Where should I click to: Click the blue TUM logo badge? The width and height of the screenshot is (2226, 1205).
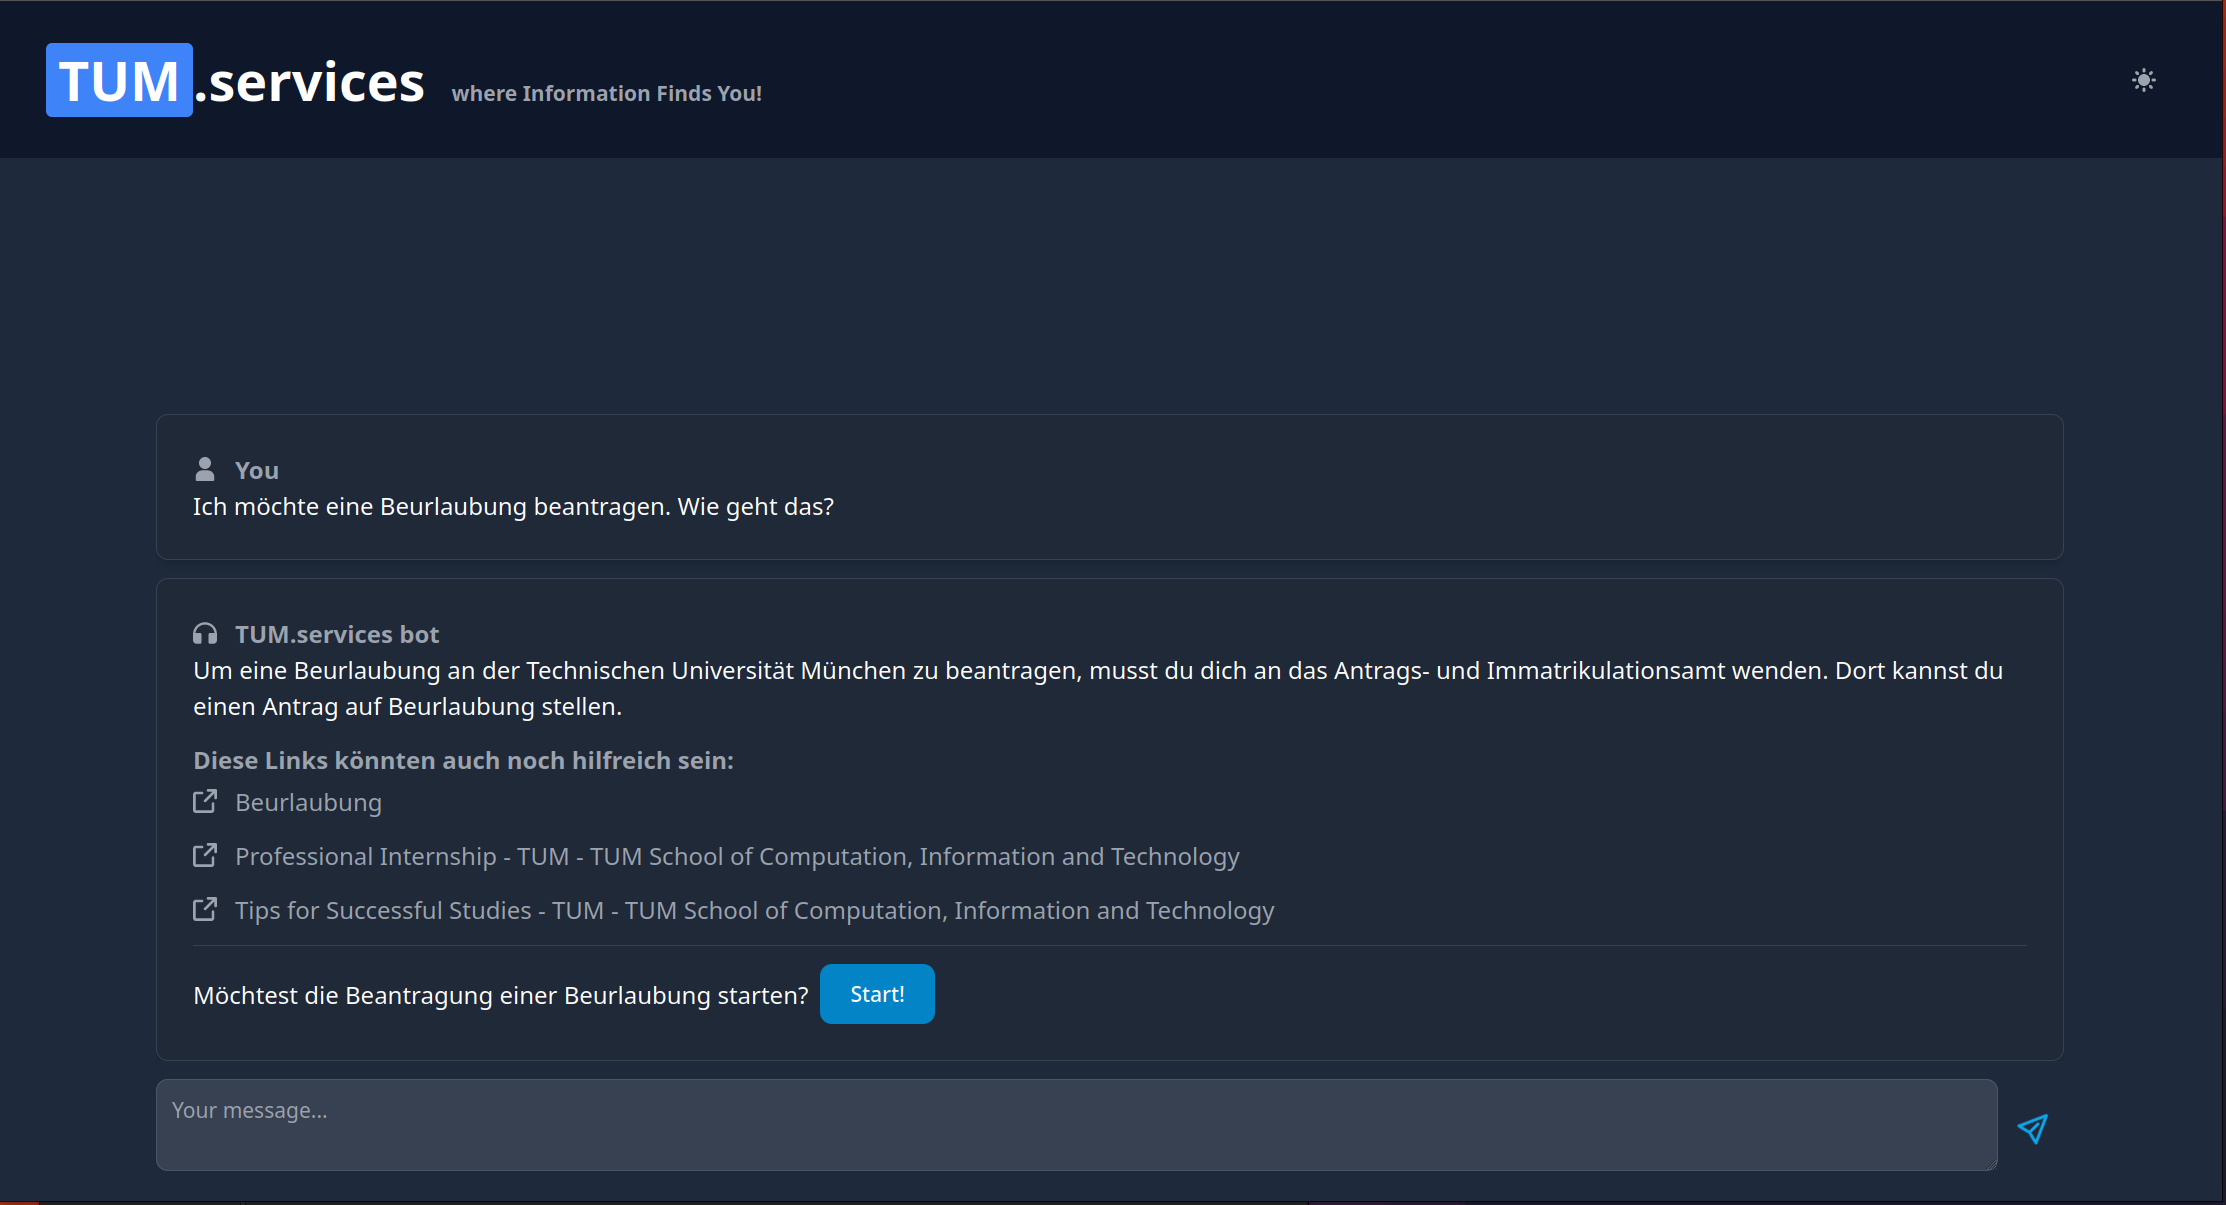pyautogui.click(x=119, y=81)
